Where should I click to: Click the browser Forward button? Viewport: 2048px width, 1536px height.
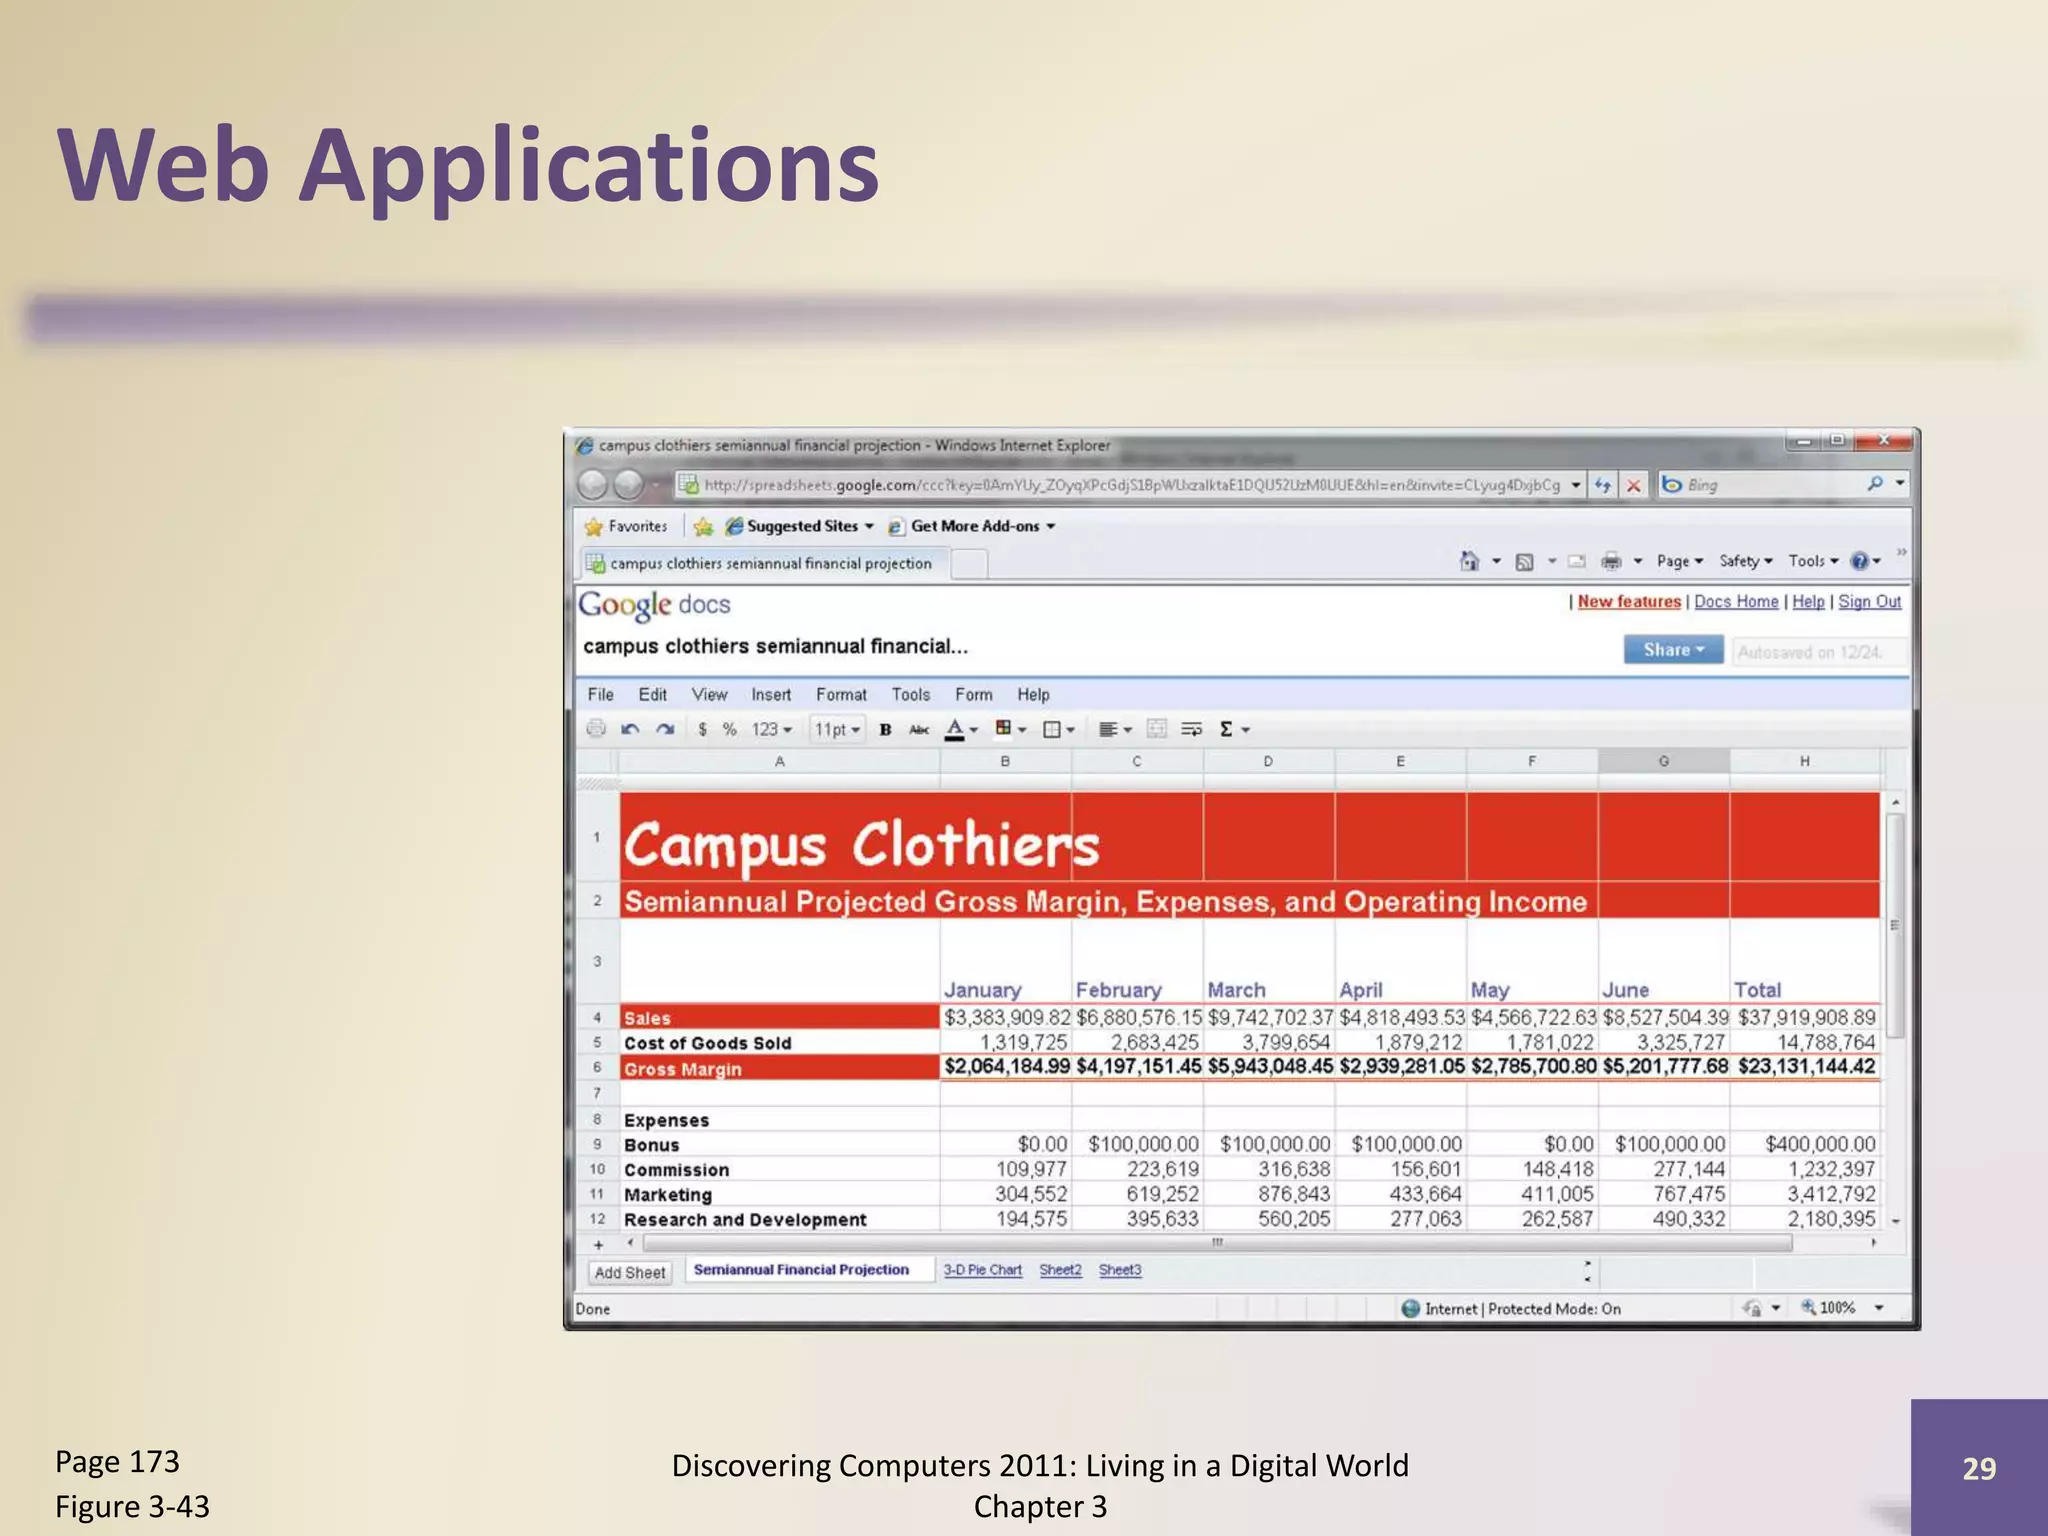tap(628, 485)
